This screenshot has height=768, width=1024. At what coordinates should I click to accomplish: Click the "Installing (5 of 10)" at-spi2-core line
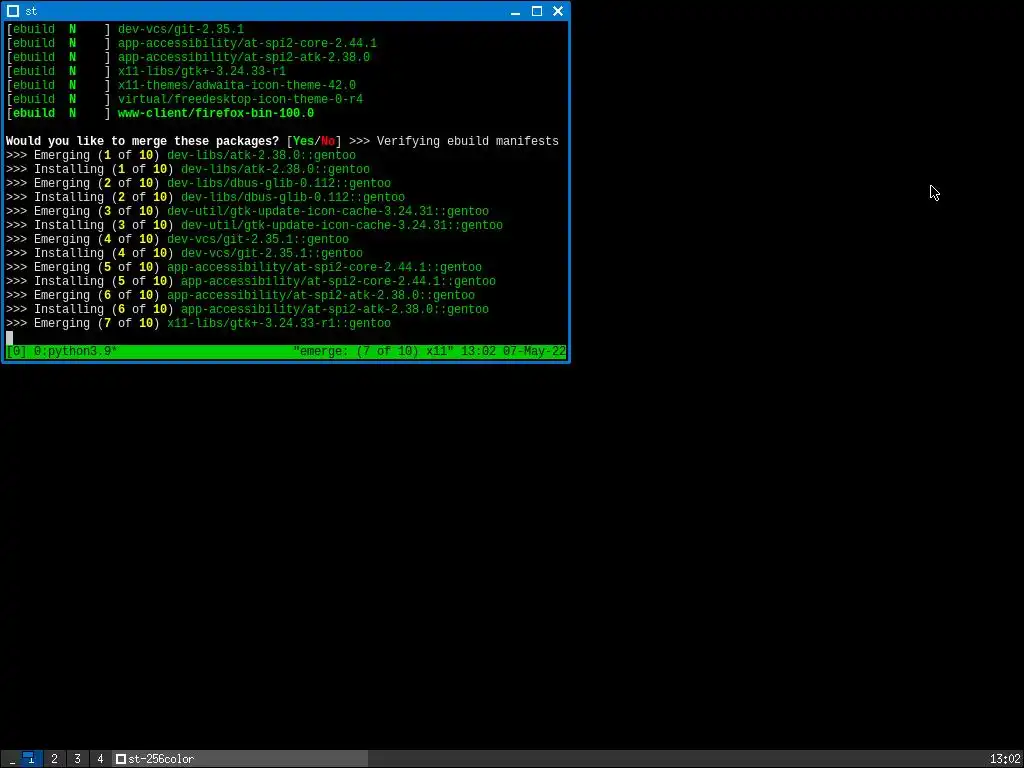pos(251,281)
